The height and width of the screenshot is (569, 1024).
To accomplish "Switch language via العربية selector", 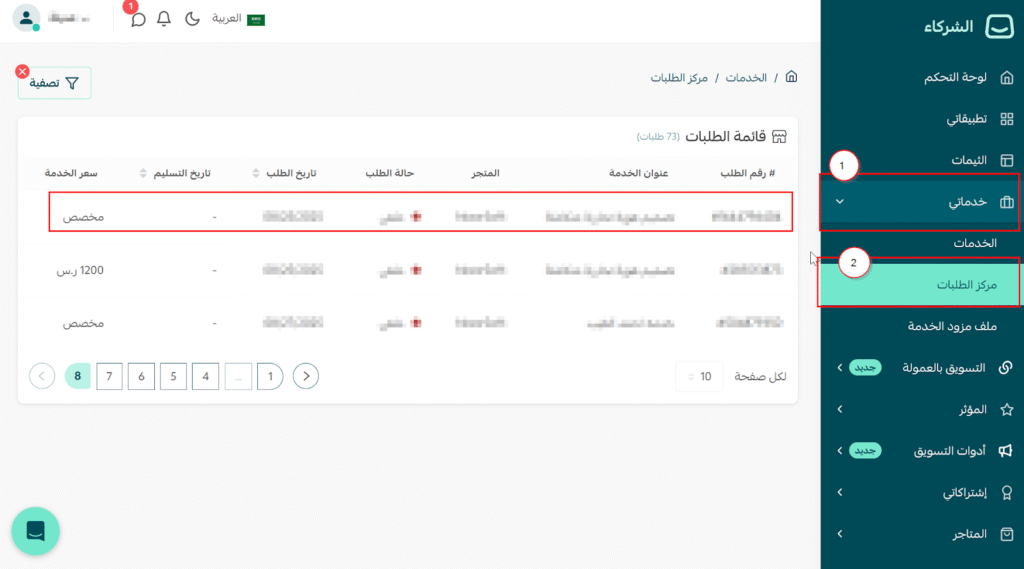I will tap(238, 19).
